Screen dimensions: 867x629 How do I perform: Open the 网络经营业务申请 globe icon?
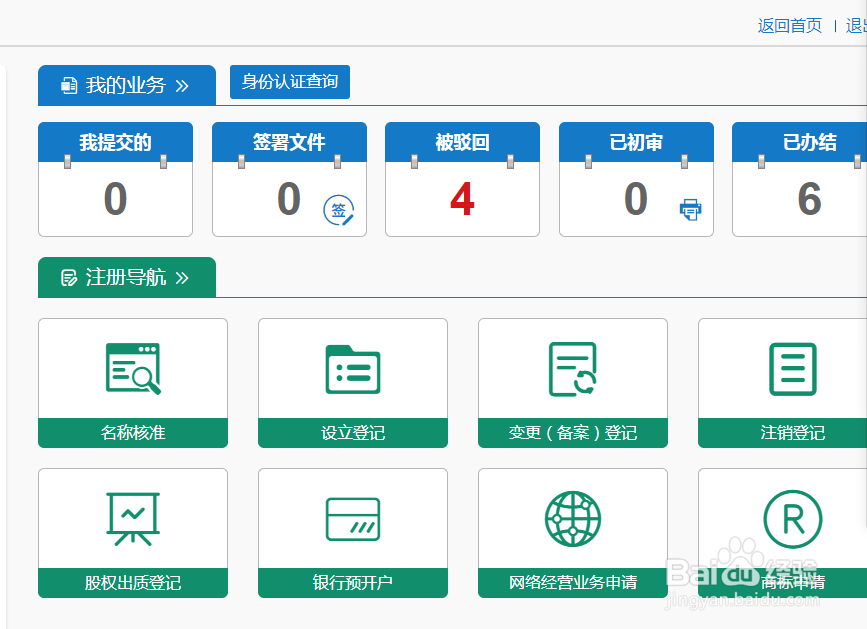click(x=572, y=517)
